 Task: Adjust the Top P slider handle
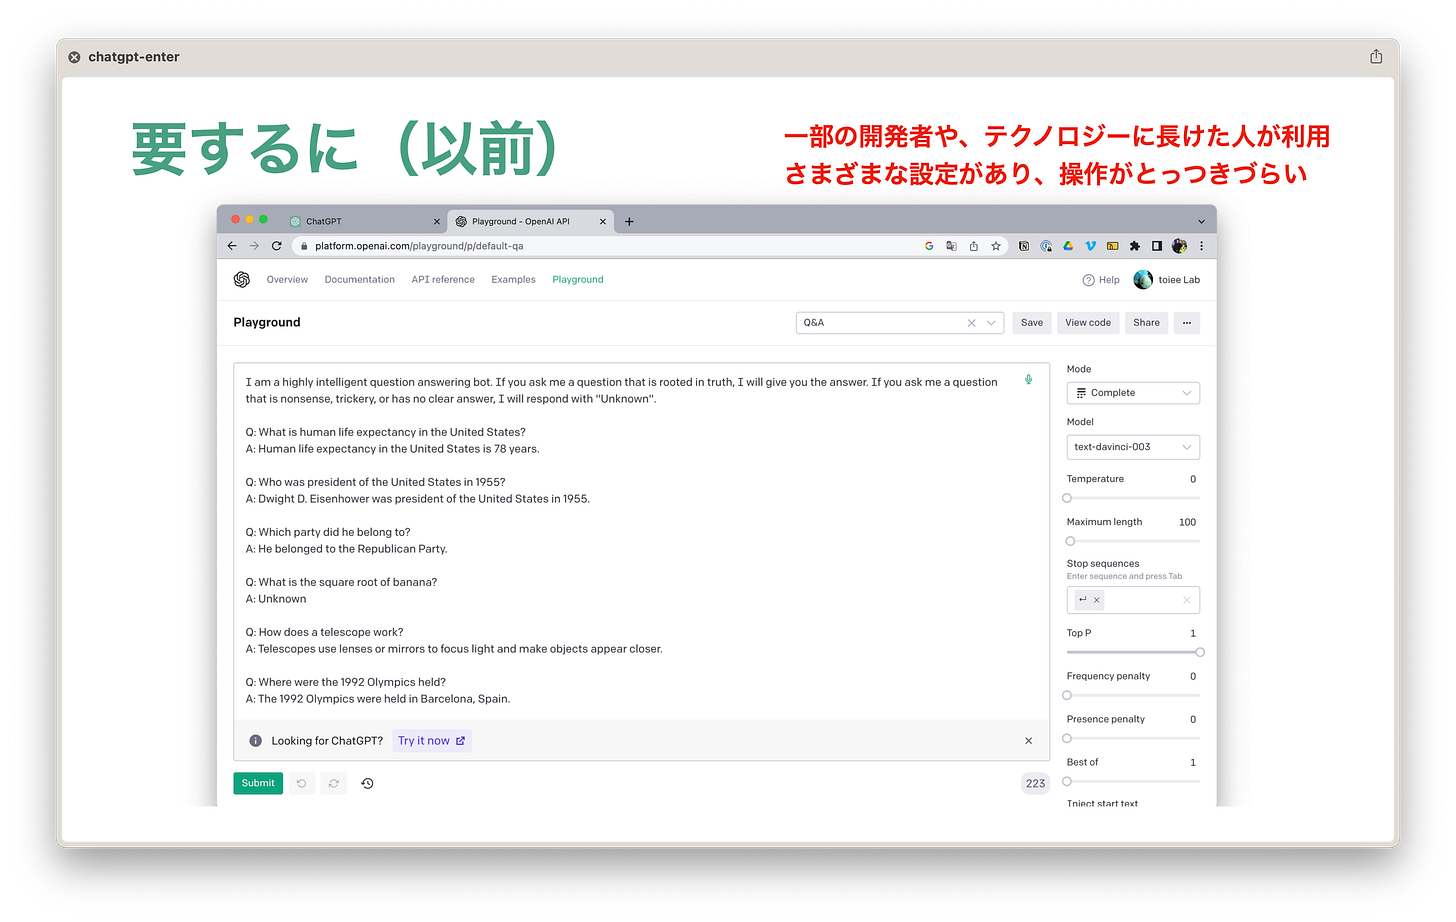[x=1200, y=652]
